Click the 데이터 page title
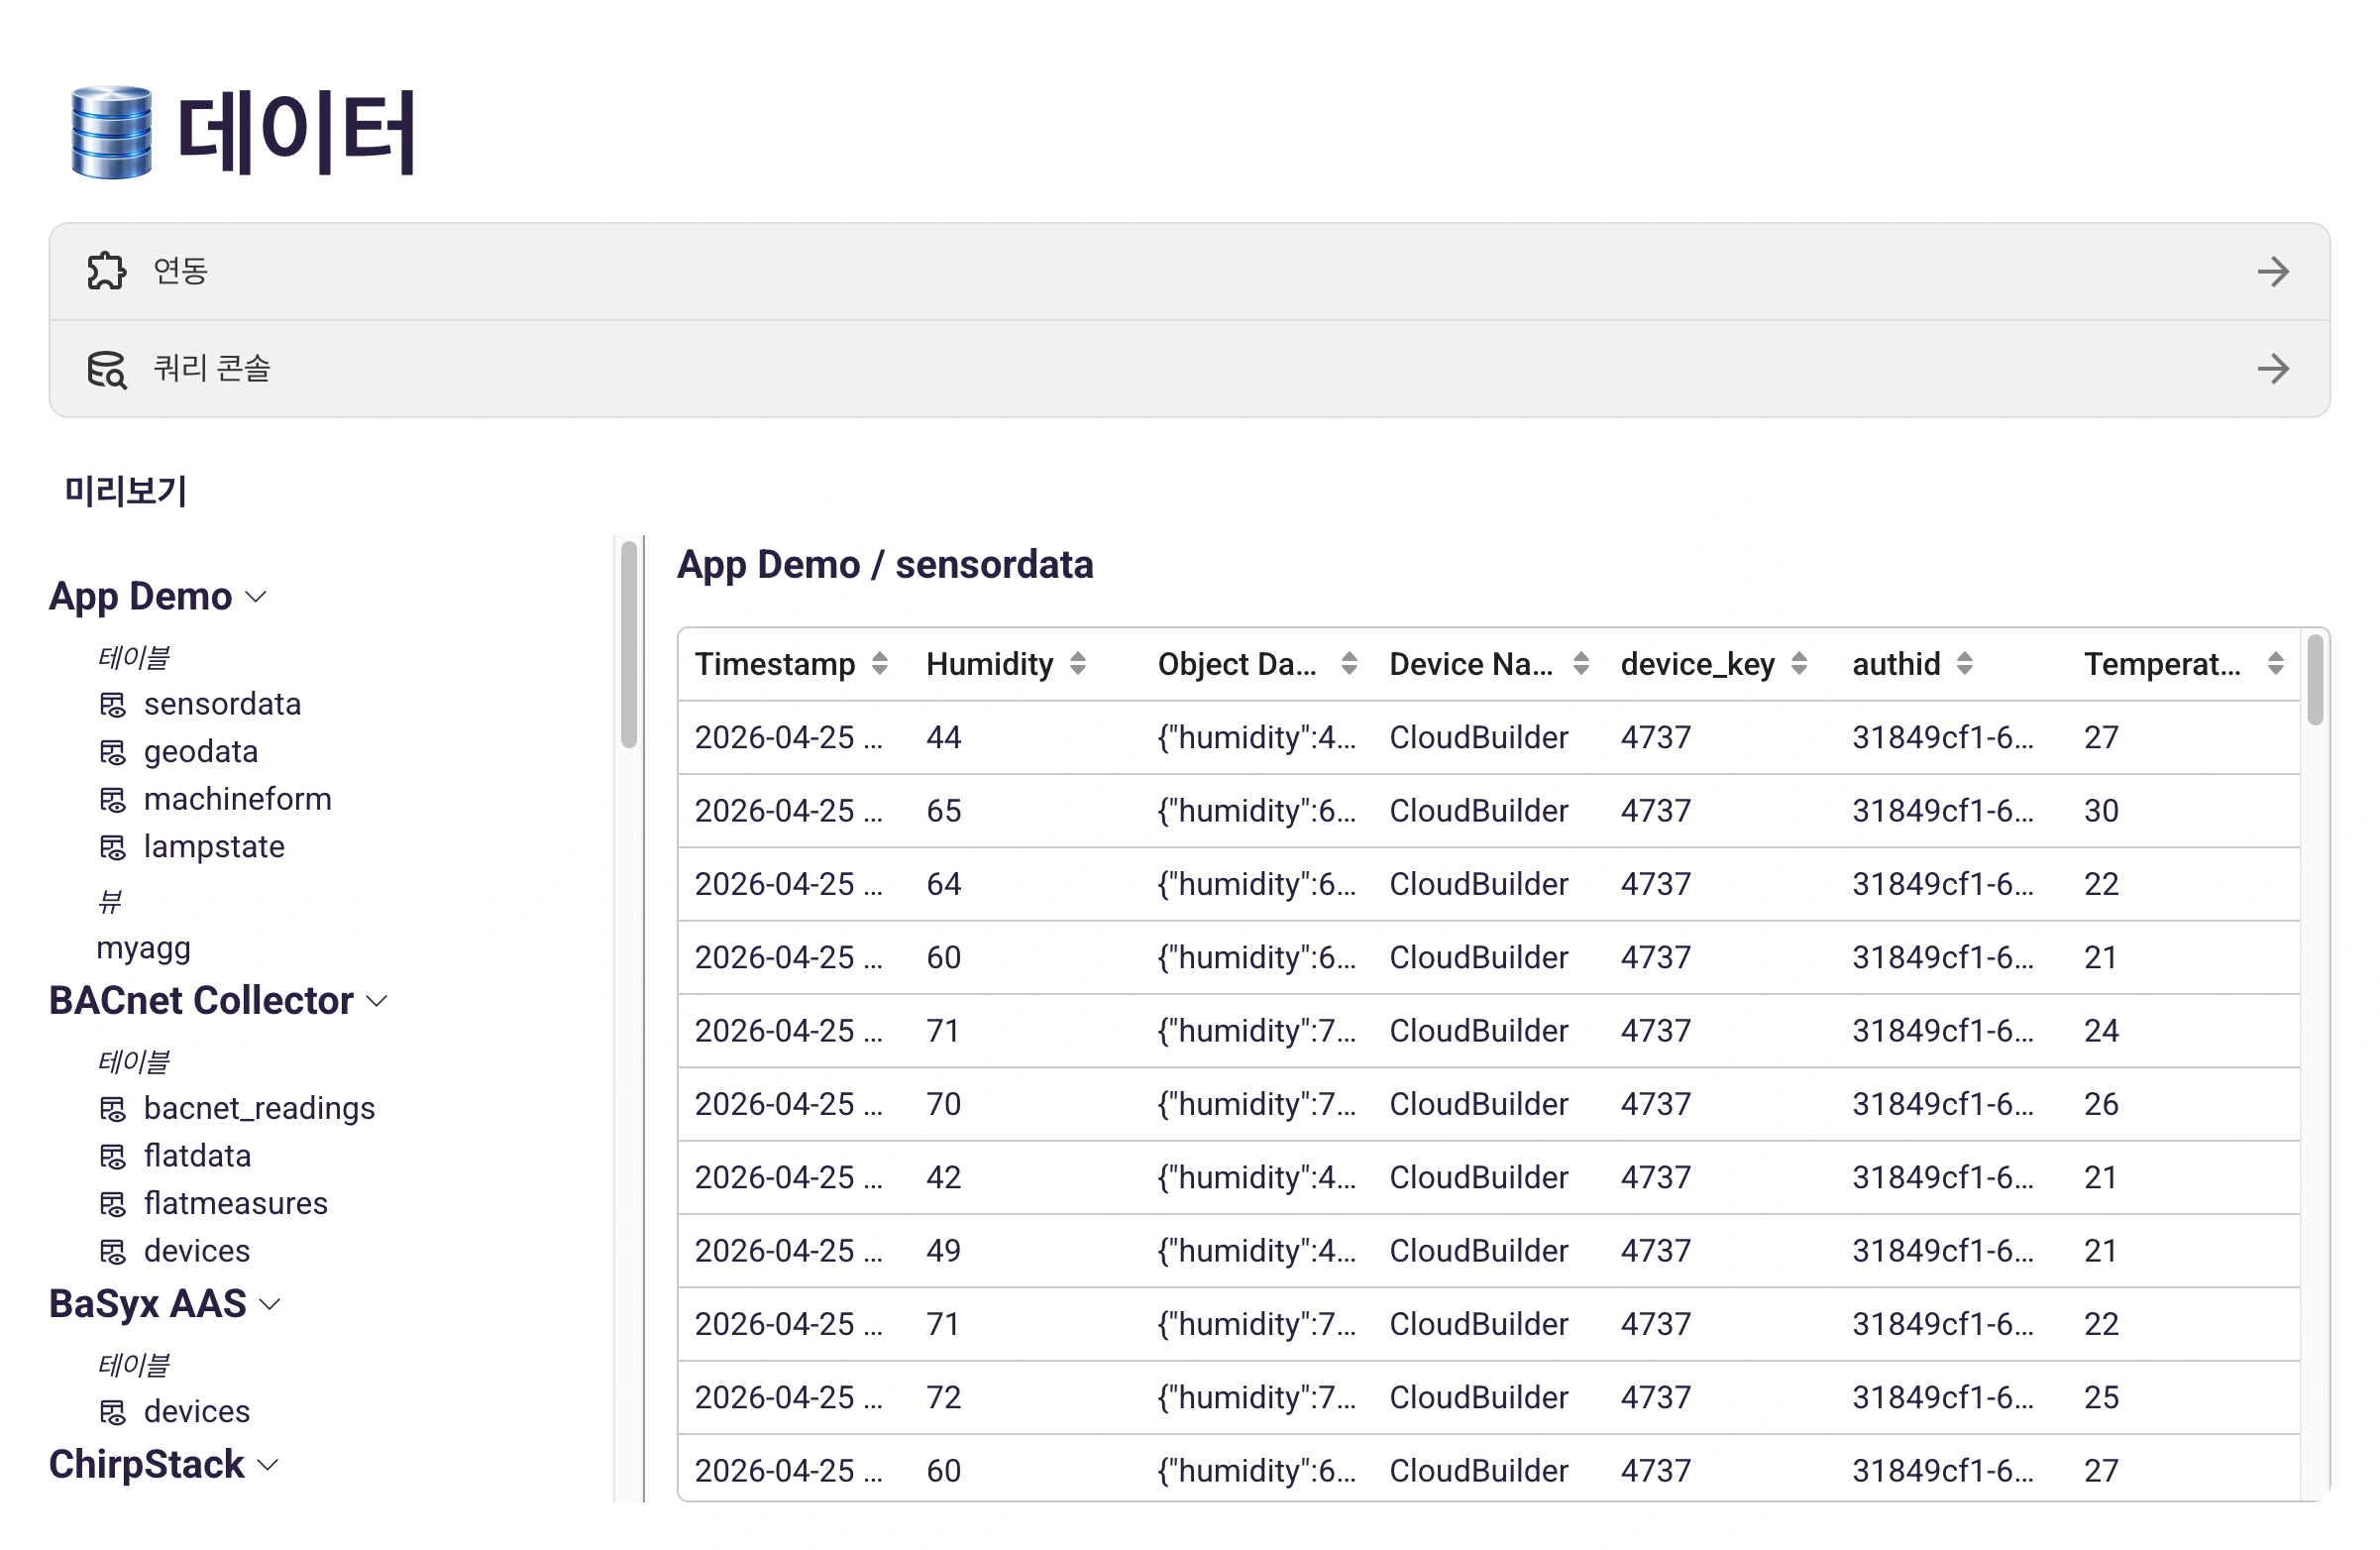The width and height of the screenshot is (2380, 1550). click(296, 132)
